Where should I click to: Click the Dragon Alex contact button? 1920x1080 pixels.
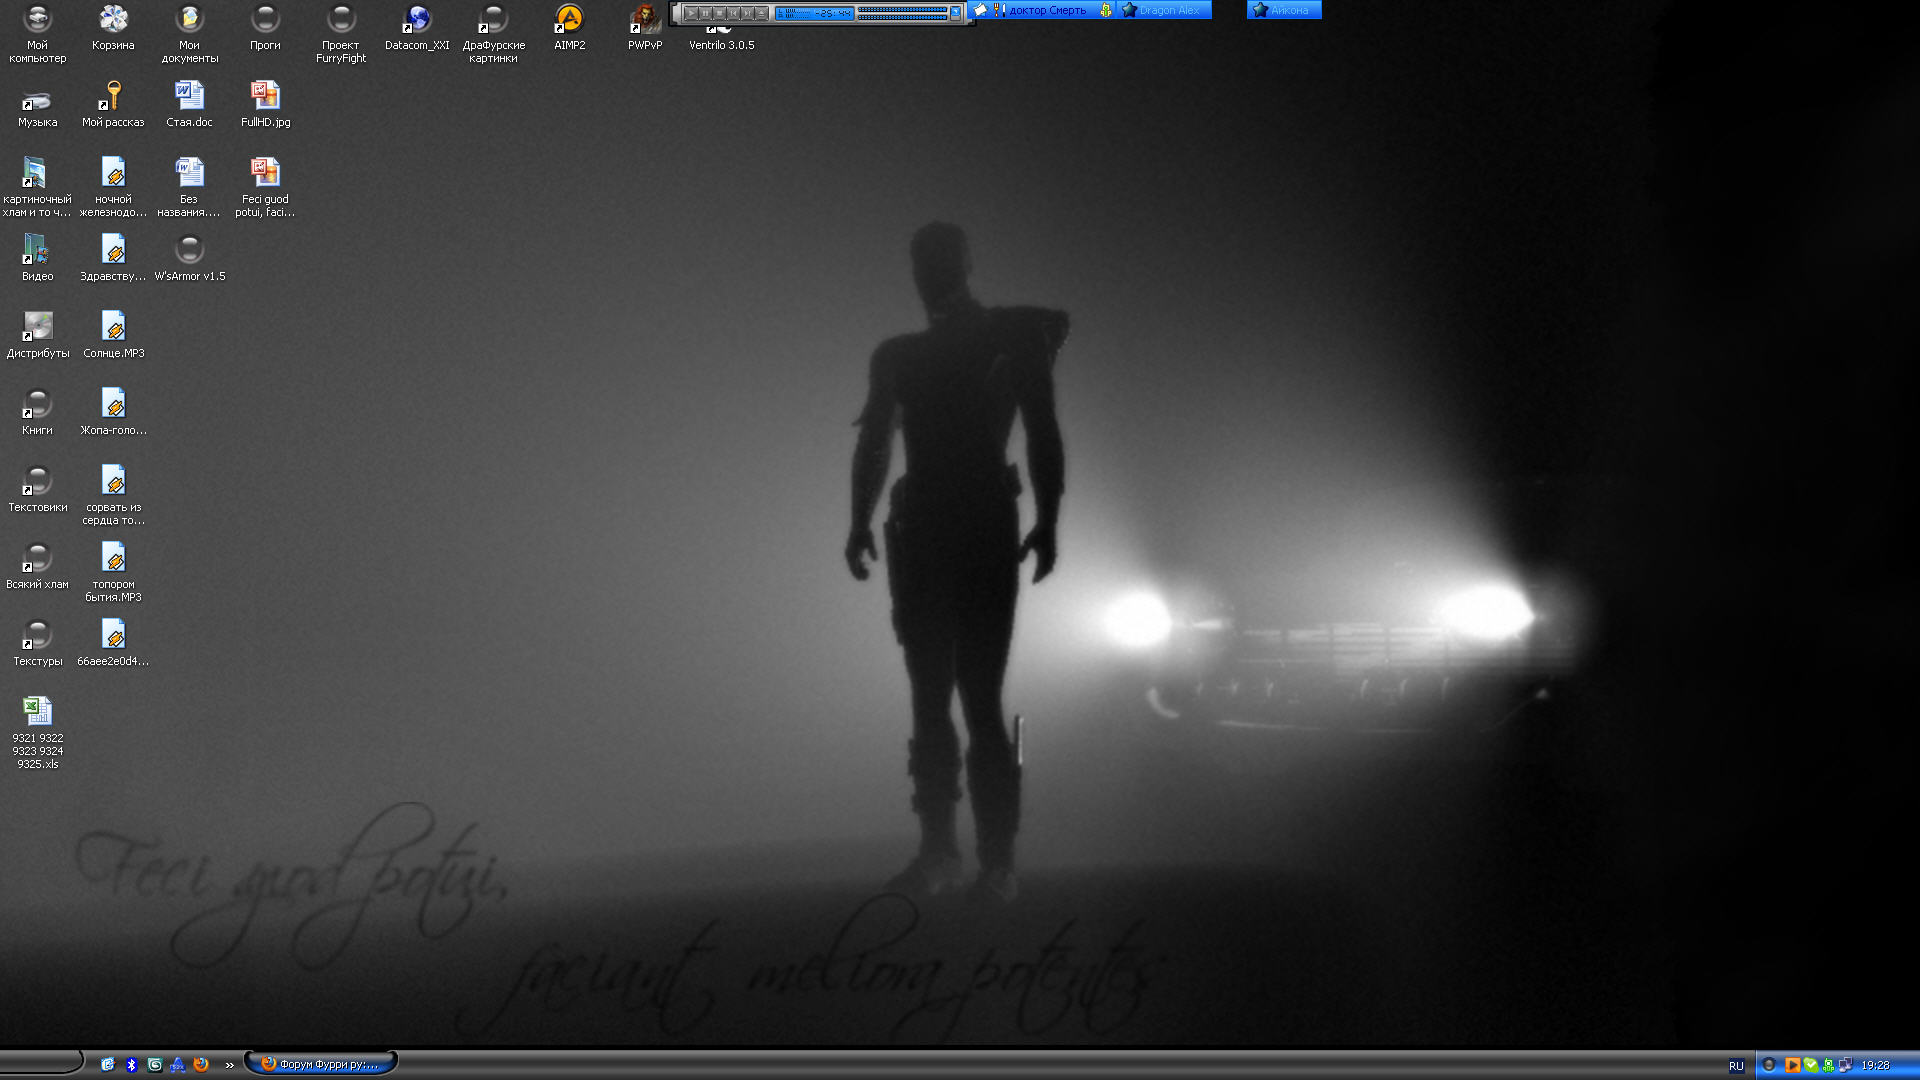point(1166,10)
